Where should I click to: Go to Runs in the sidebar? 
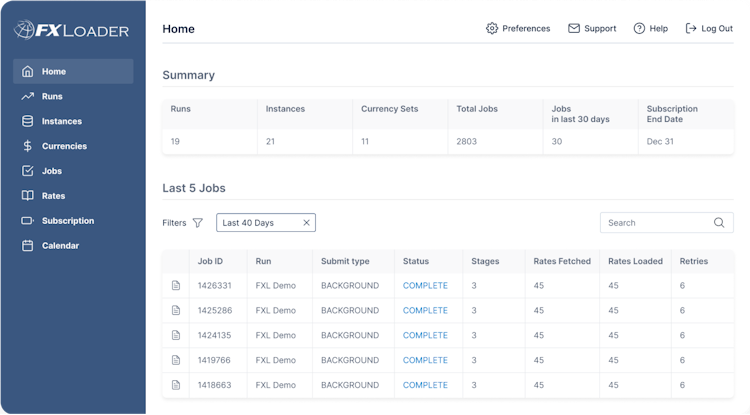[x=52, y=97]
